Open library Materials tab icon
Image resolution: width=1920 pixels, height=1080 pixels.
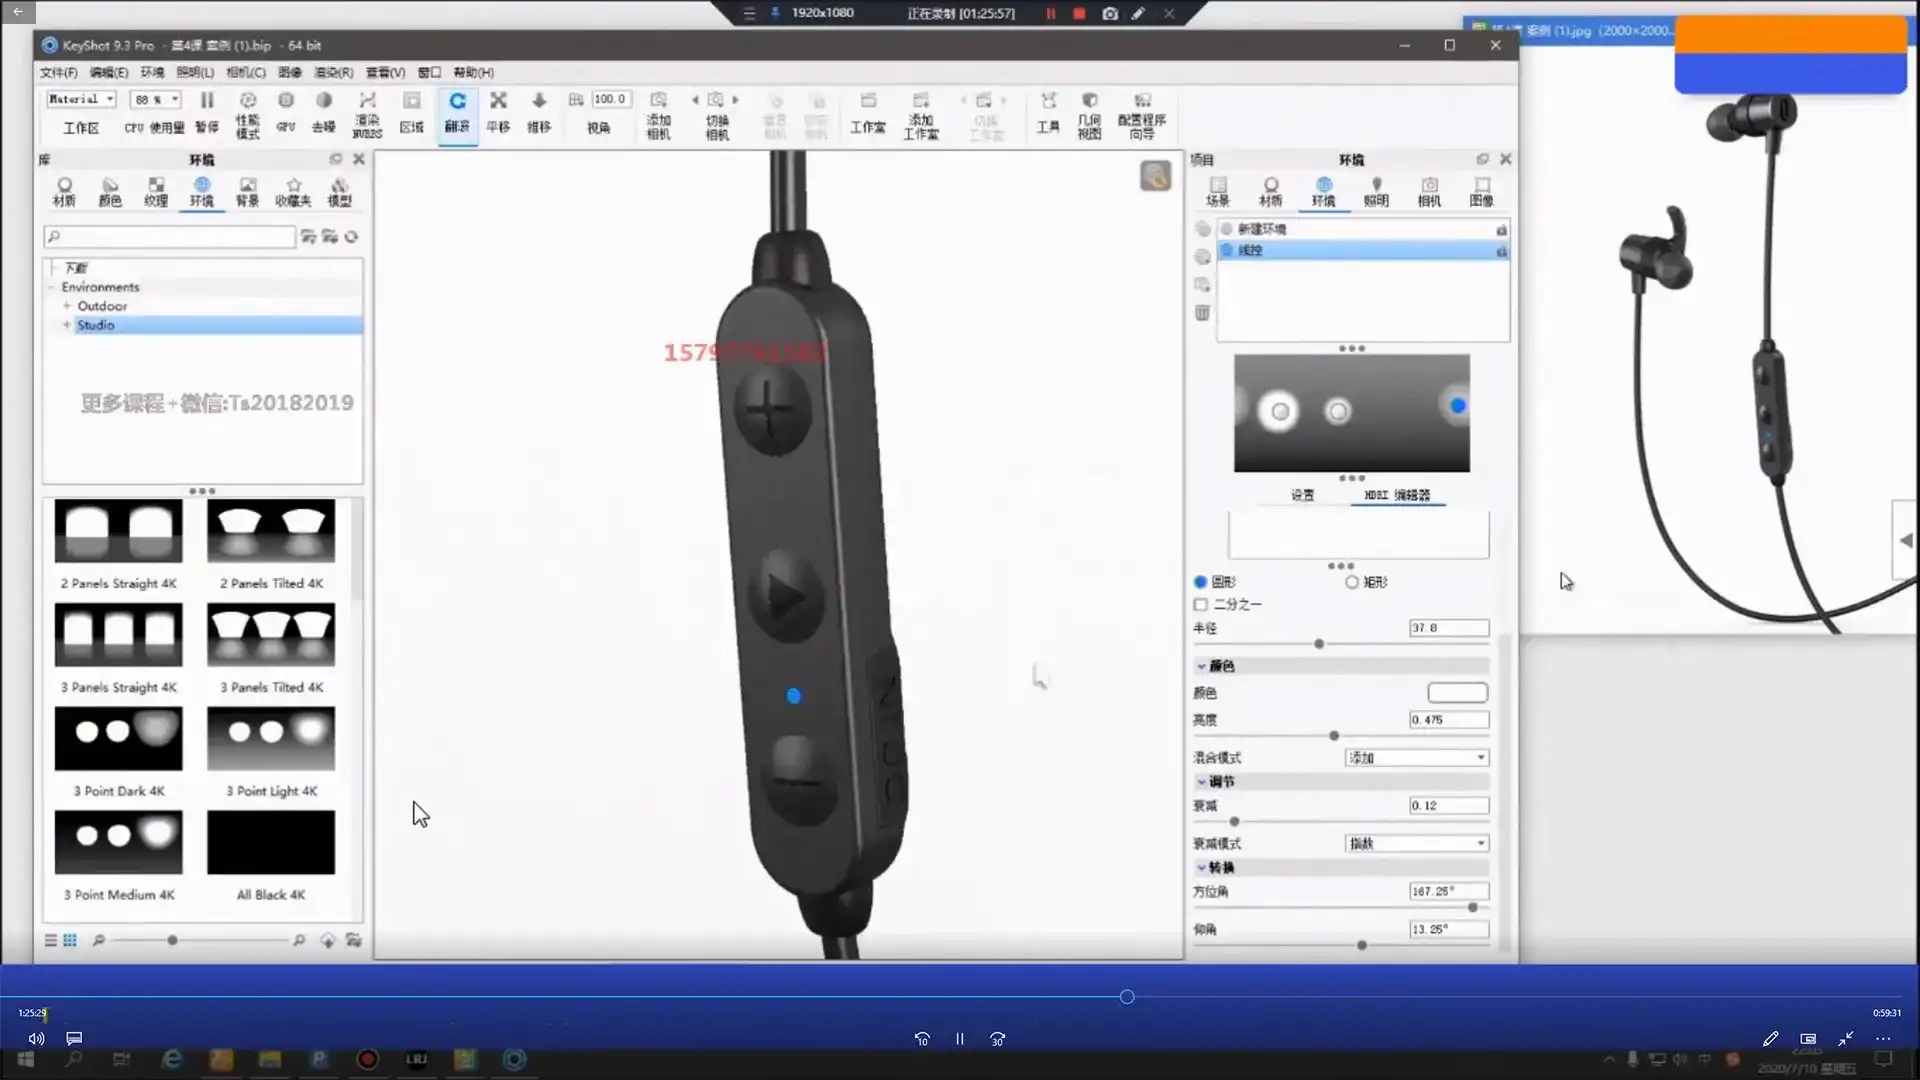point(65,186)
